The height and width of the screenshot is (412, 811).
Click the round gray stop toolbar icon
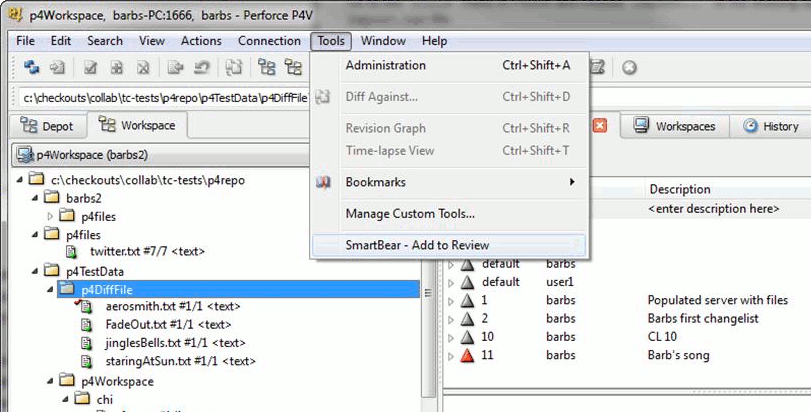pyautogui.click(x=629, y=68)
